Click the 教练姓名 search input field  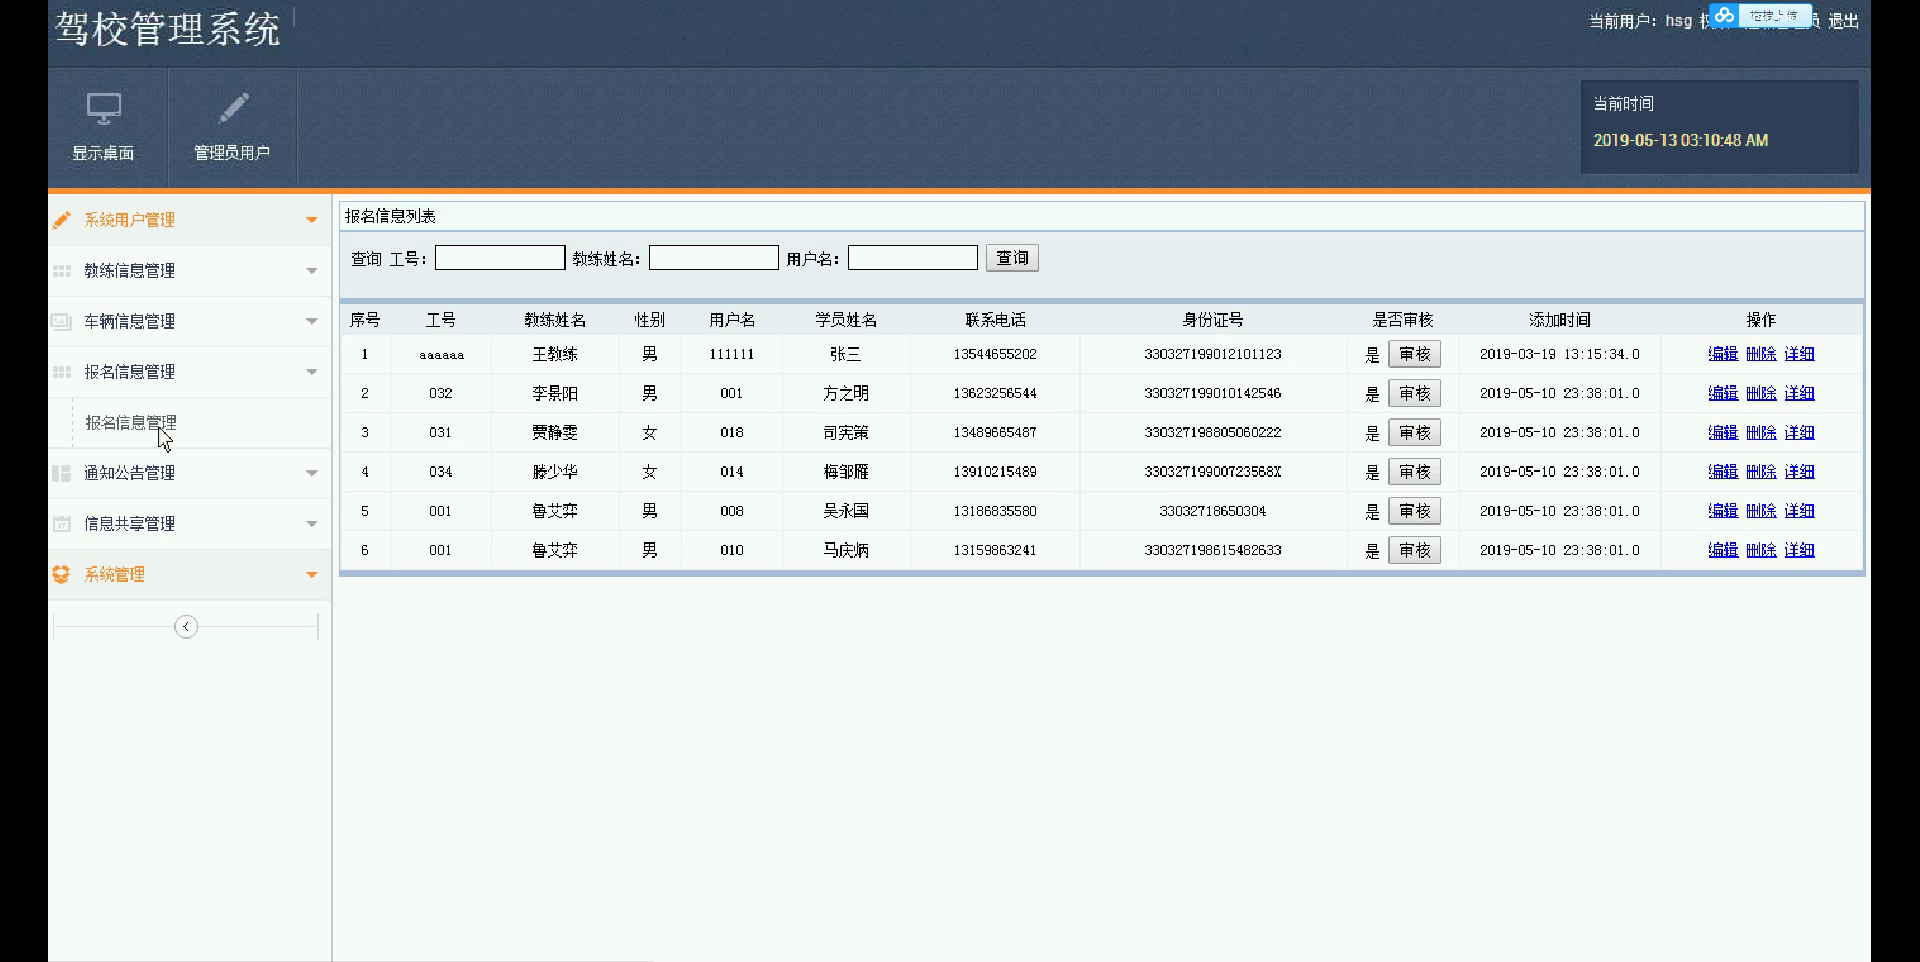click(x=714, y=258)
